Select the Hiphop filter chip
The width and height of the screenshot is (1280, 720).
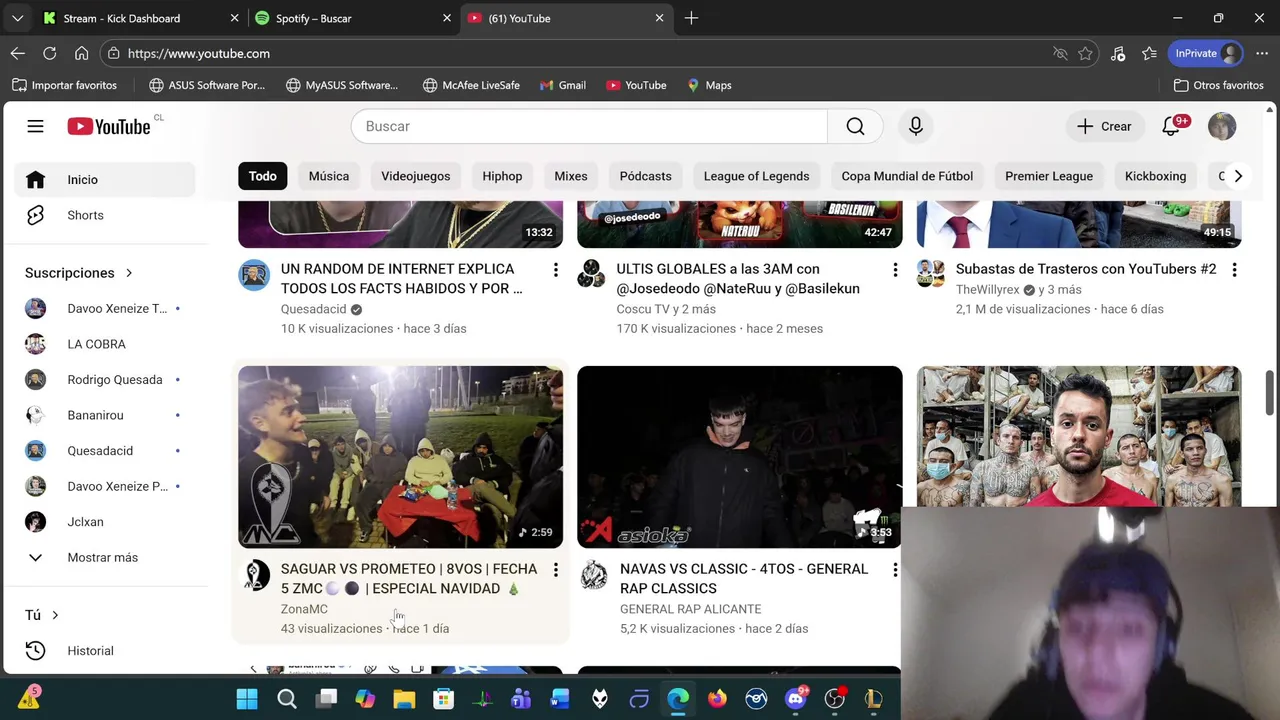[x=502, y=176]
